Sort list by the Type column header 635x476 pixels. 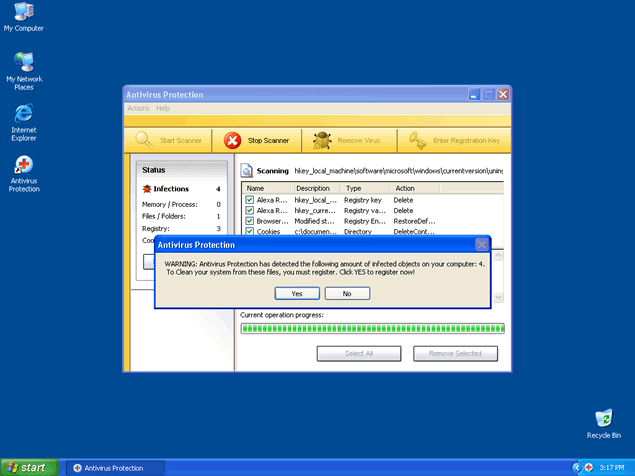click(x=364, y=188)
